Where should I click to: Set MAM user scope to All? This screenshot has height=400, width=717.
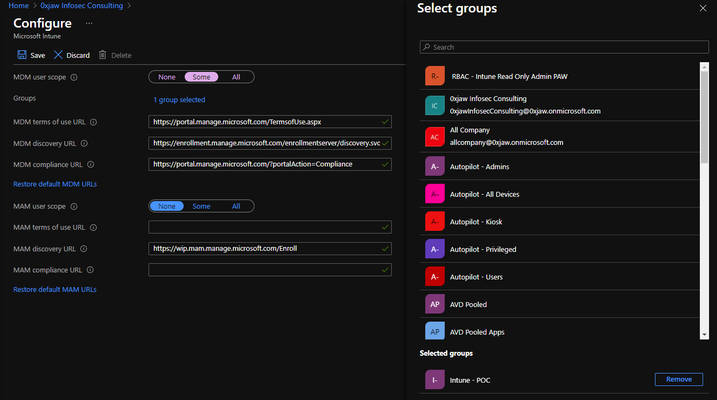point(236,206)
